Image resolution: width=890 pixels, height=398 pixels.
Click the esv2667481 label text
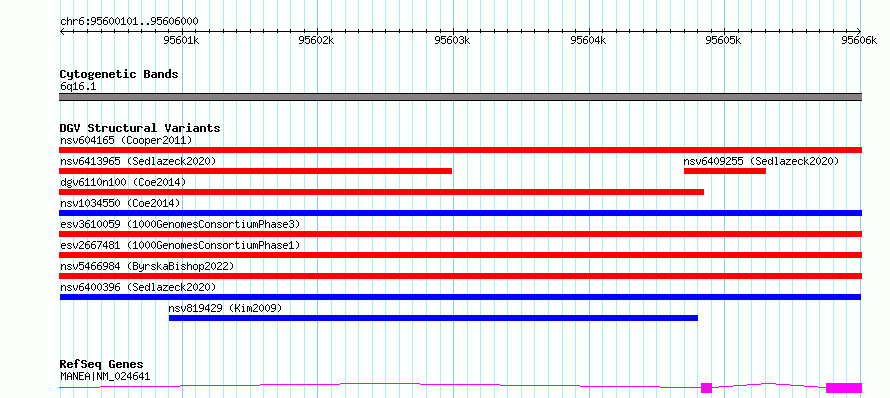point(180,245)
